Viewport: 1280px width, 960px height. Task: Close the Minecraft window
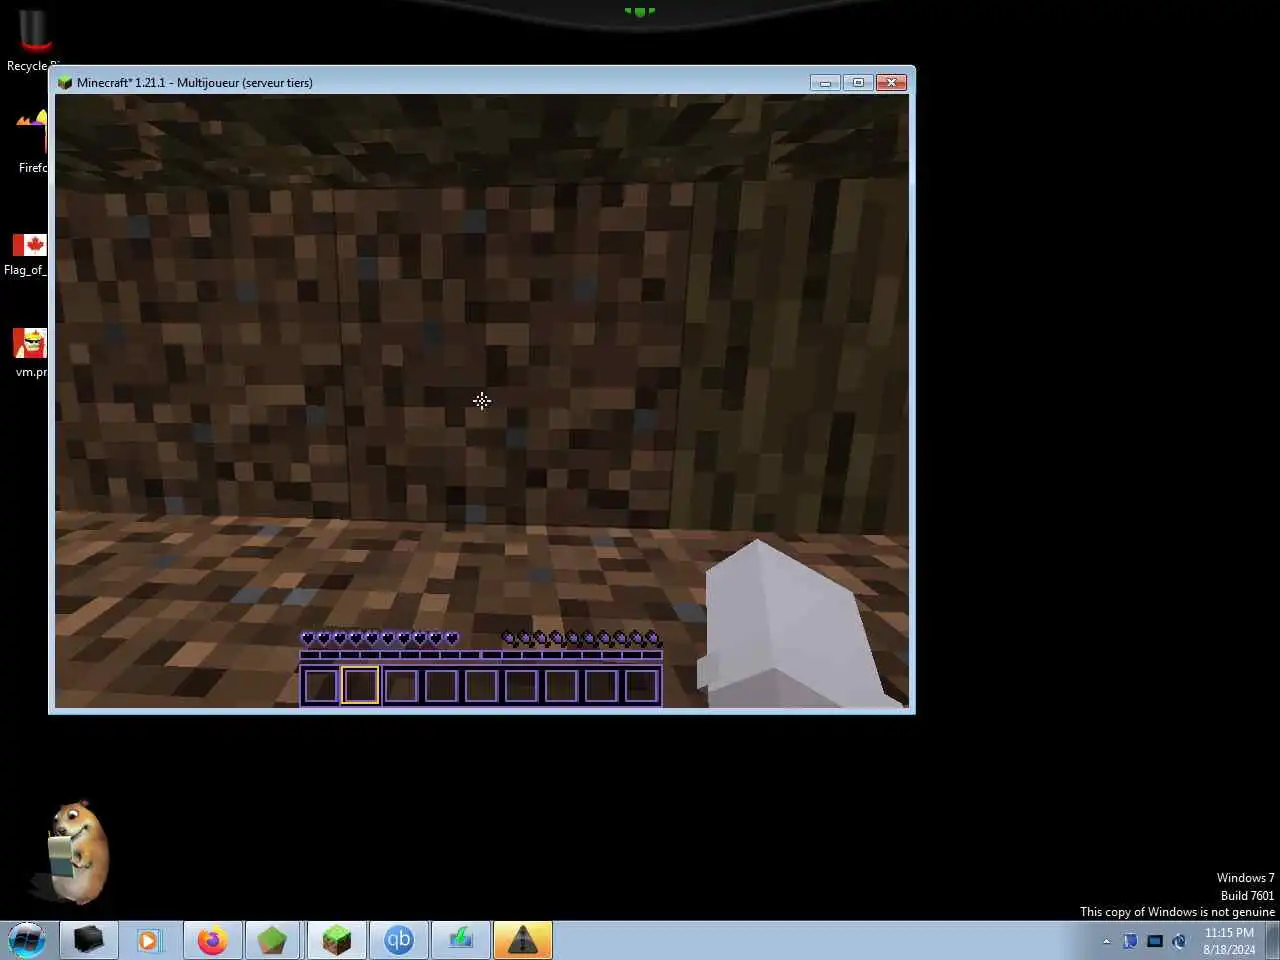891,82
